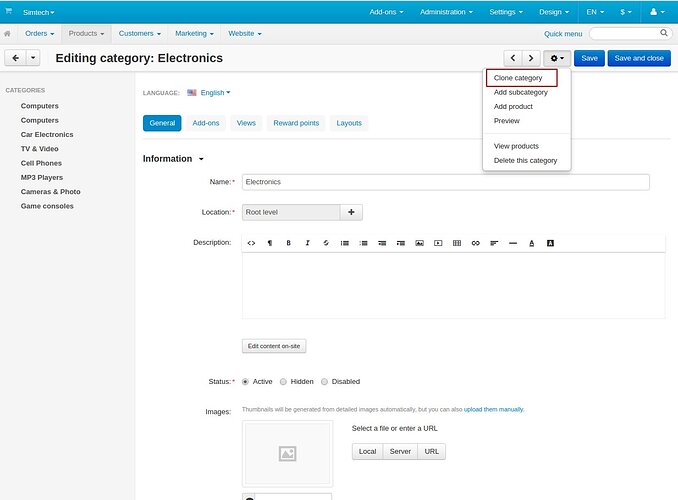Viewport: 678px width, 500px height.
Task: Insert ordered numbered list in editor
Action: tap(363, 243)
